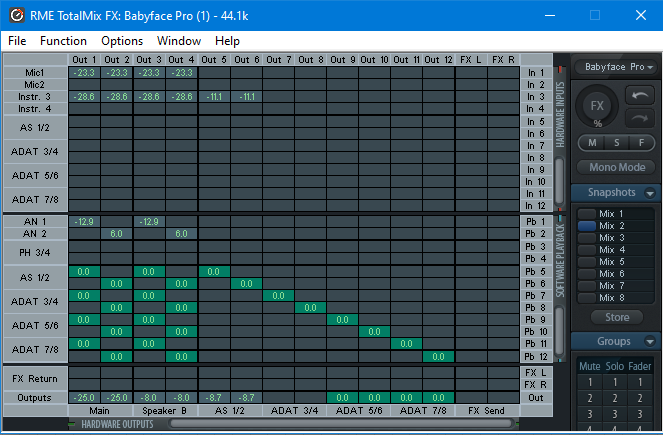This screenshot has width=663, height=435.
Task: Click the Mic1 to Out 1 cell
Action: (84, 73)
